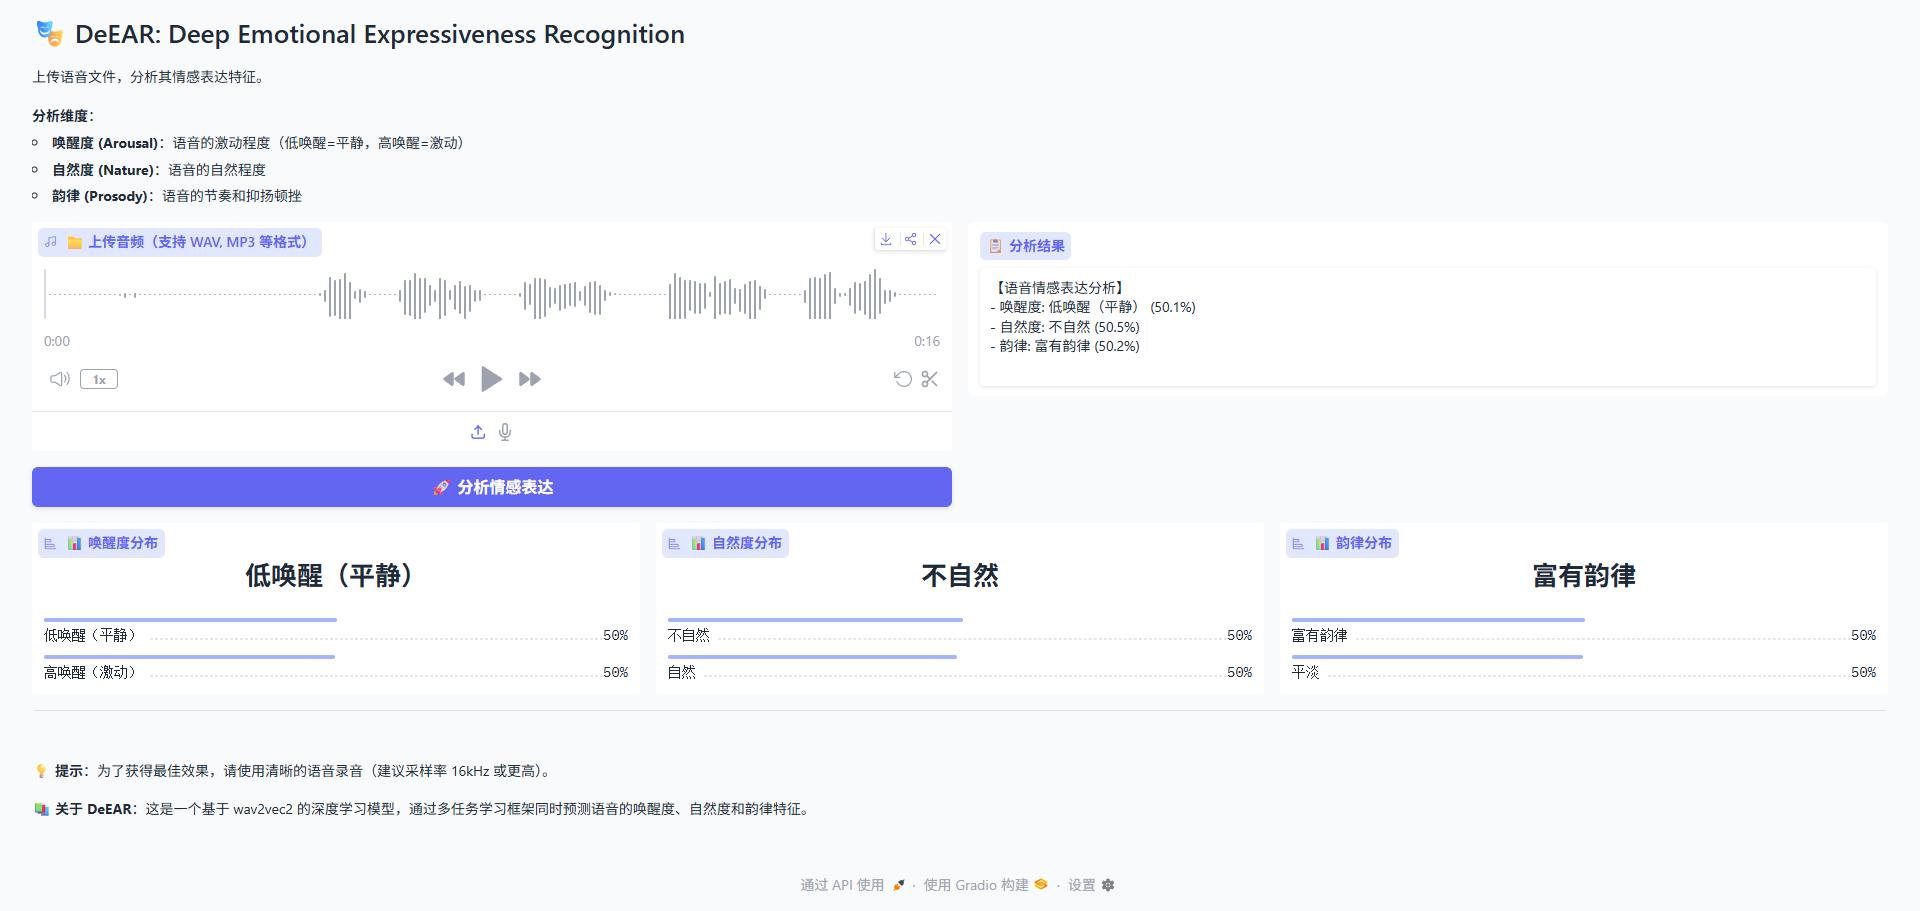Download the uploaded audio file
1920x911 pixels.
tap(886, 239)
